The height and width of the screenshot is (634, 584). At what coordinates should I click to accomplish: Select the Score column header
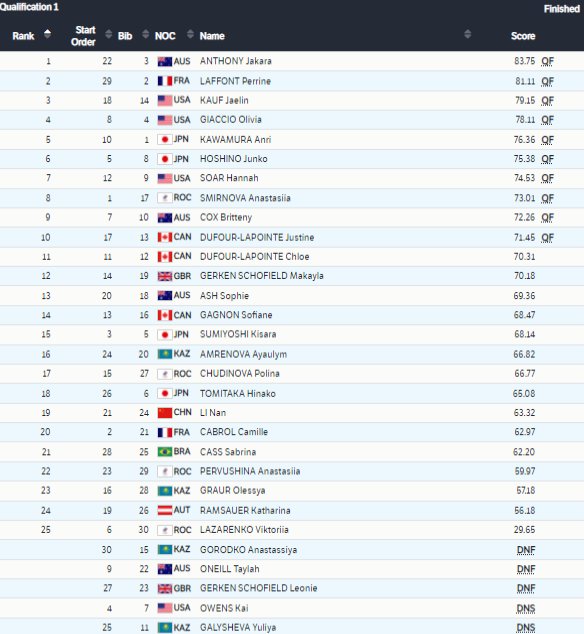(x=523, y=36)
